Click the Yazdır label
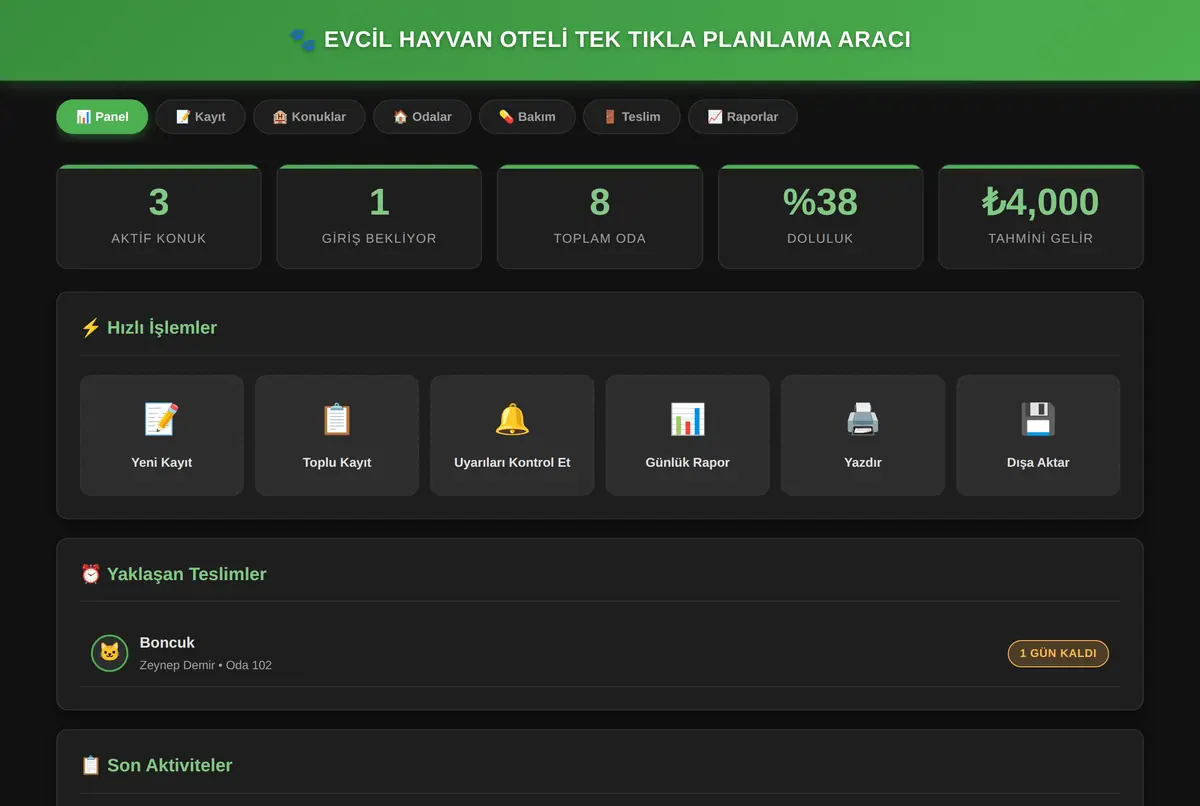The image size is (1200, 806). [x=863, y=463]
